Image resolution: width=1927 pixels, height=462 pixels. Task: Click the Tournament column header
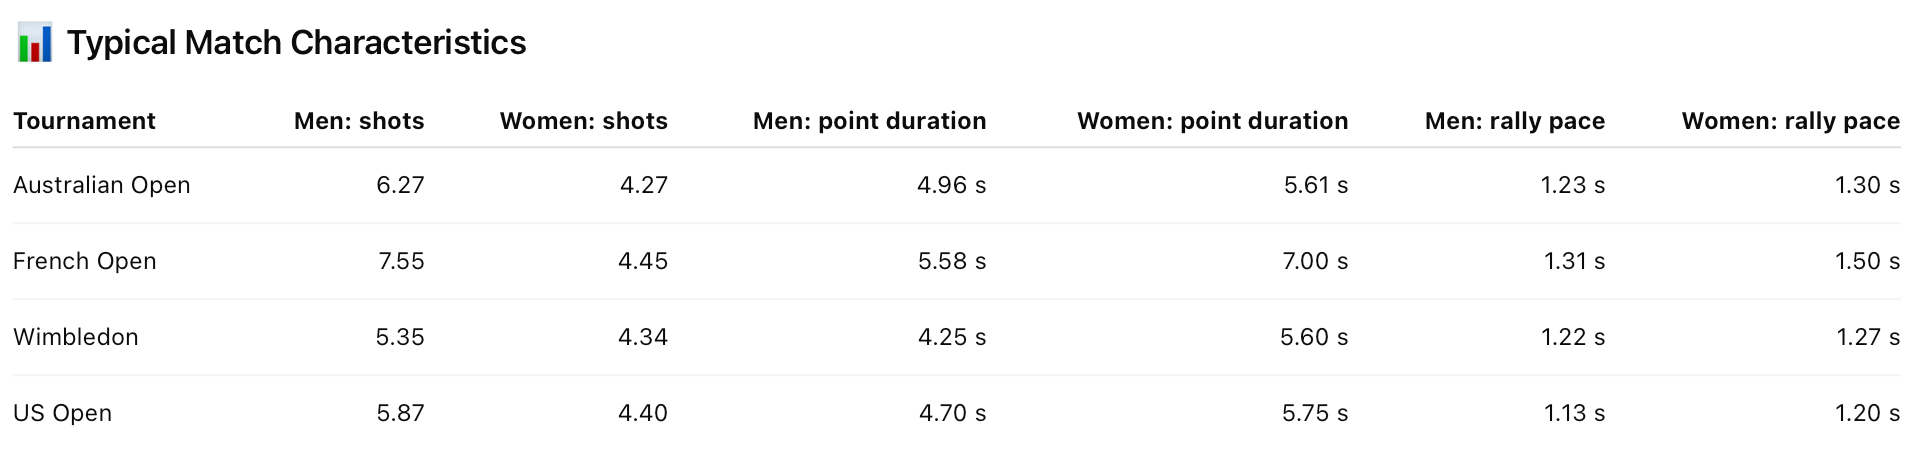point(84,121)
